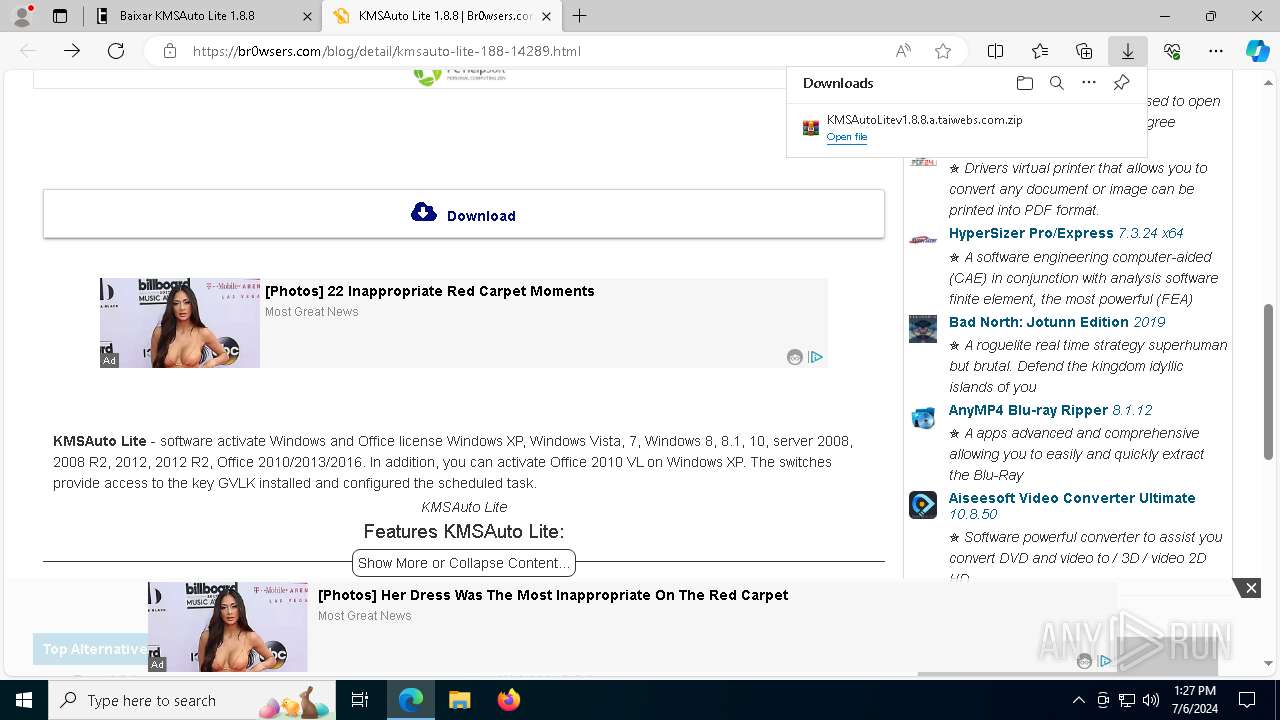Open Collections icon

[1084, 51]
